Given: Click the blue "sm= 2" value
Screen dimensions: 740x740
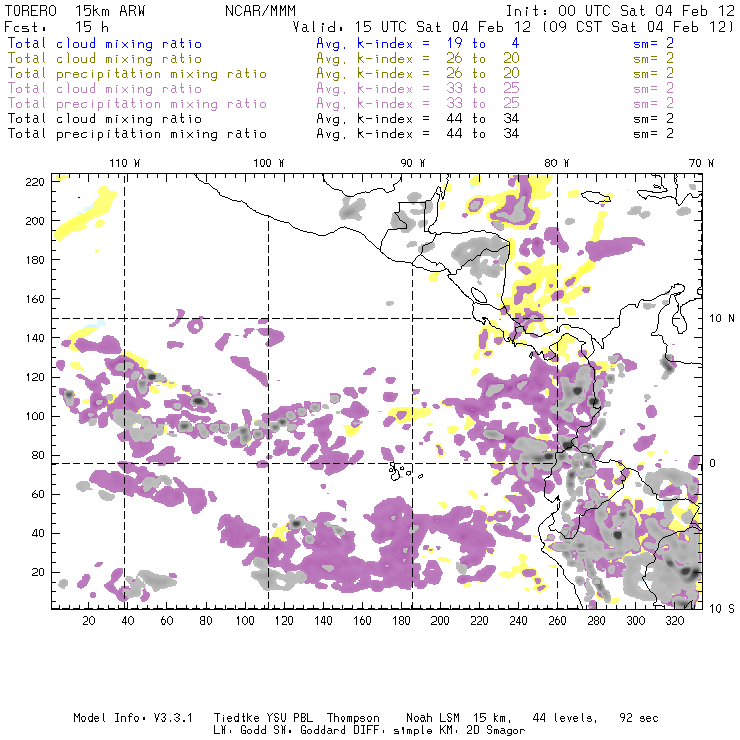Looking at the screenshot, I should click(x=653, y=43).
